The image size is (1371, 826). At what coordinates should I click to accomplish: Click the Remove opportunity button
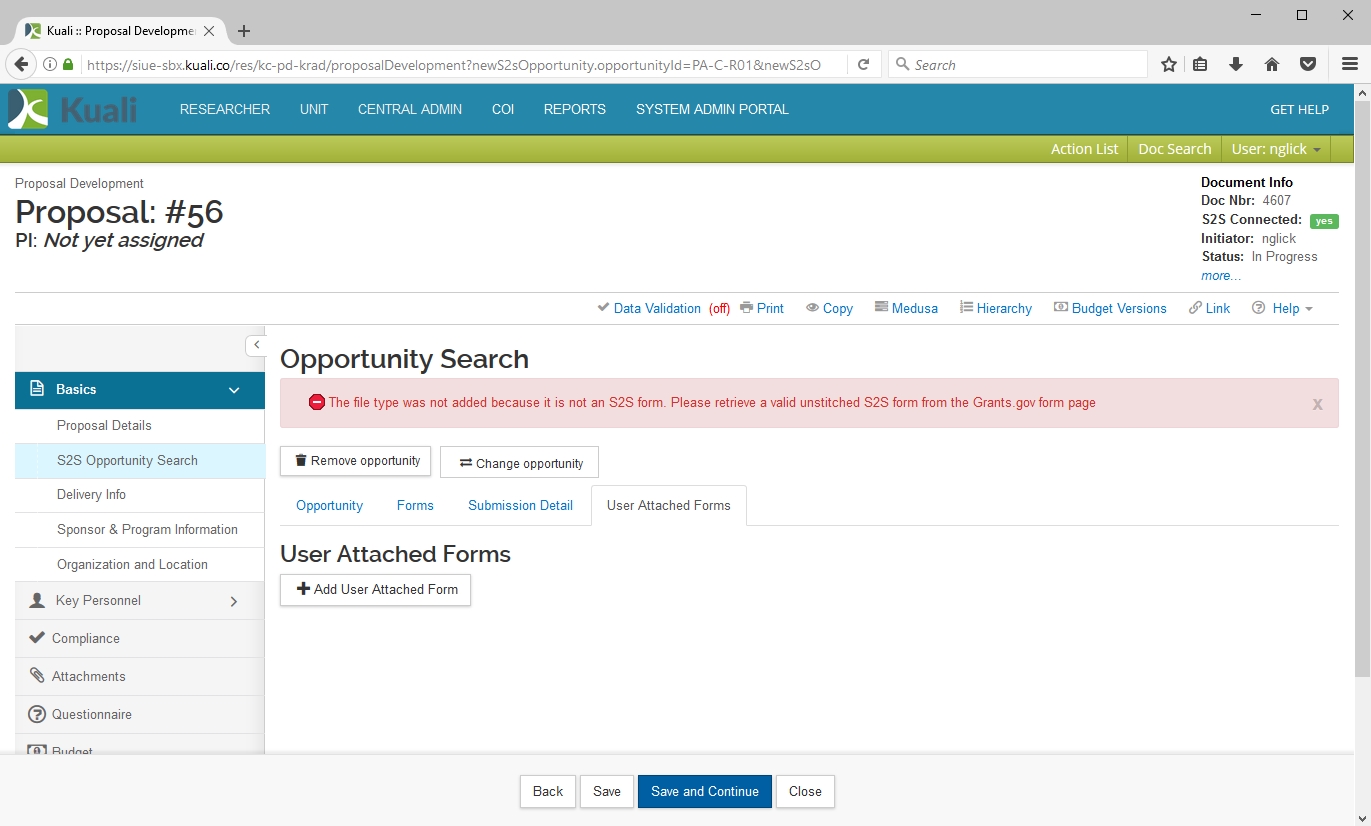pos(355,461)
